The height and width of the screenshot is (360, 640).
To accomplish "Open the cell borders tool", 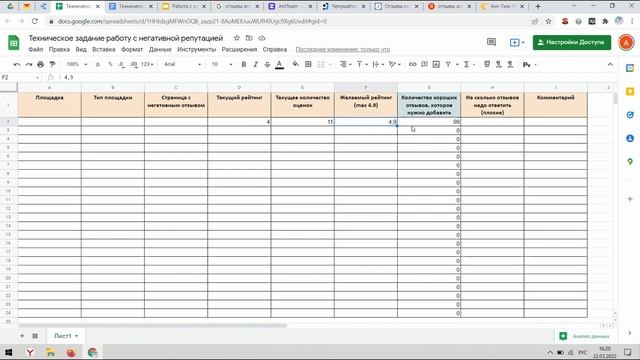I will pyautogui.click(x=308, y=64).
